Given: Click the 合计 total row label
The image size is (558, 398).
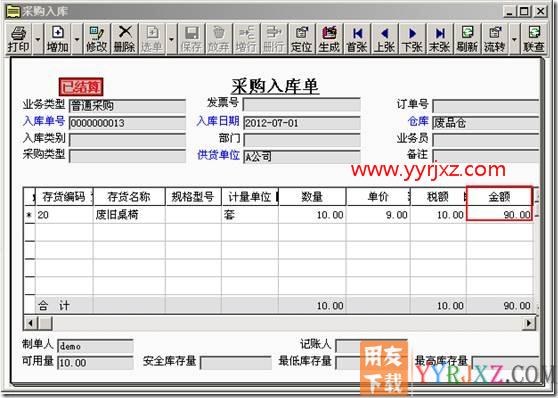Looking at the screenshot, I should (54, 305).
